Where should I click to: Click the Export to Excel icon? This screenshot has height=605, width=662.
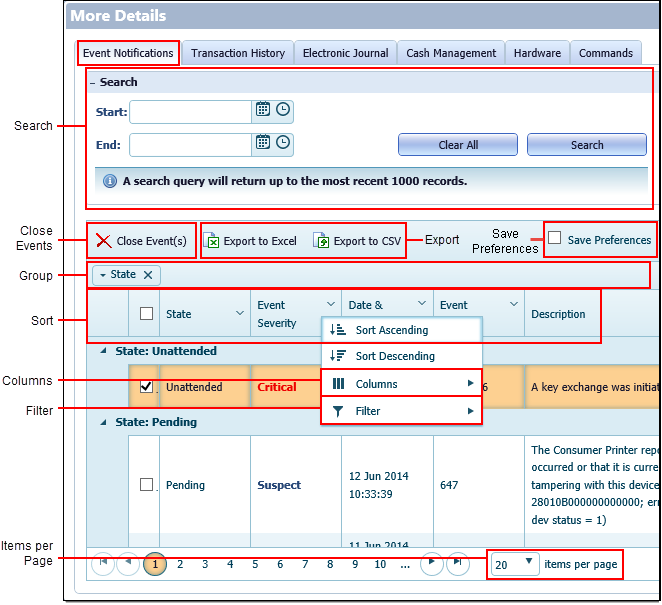[212, 240]
